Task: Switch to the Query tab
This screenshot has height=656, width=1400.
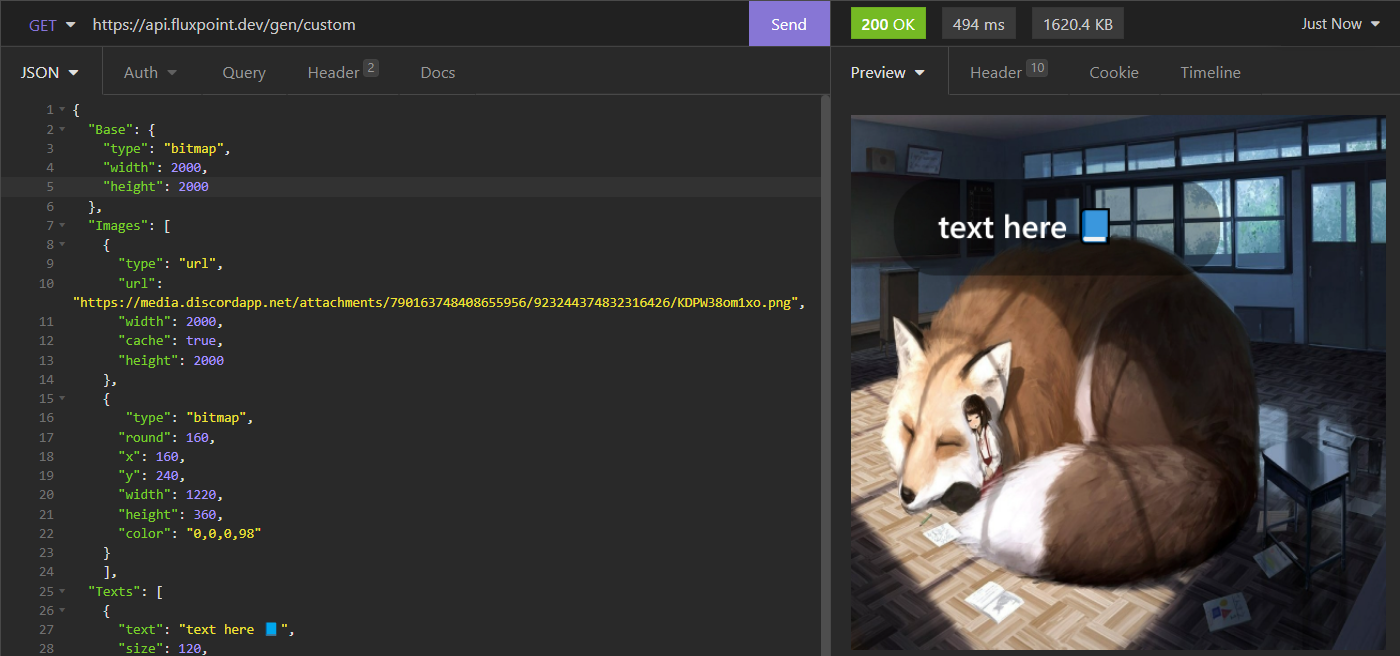Action: [244, 73]
